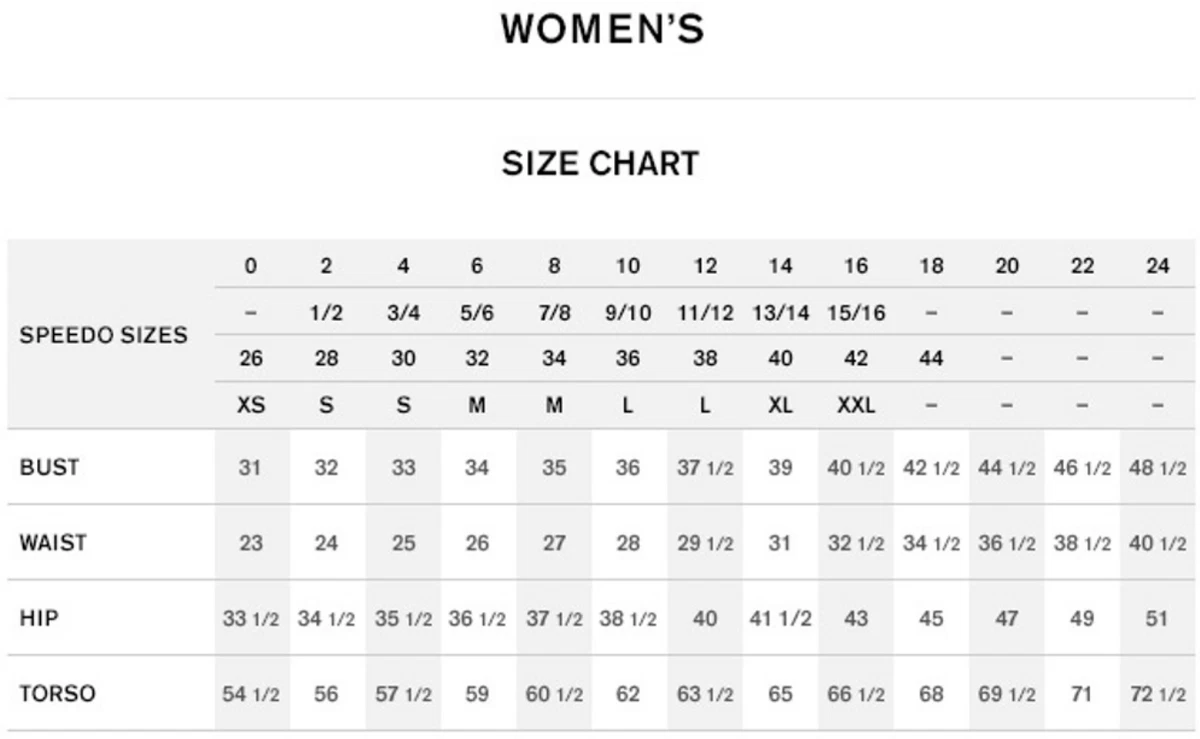Select the WAIST row label
The height and width of the screenshot is (739, 1200).
click(x=53, y=543)
